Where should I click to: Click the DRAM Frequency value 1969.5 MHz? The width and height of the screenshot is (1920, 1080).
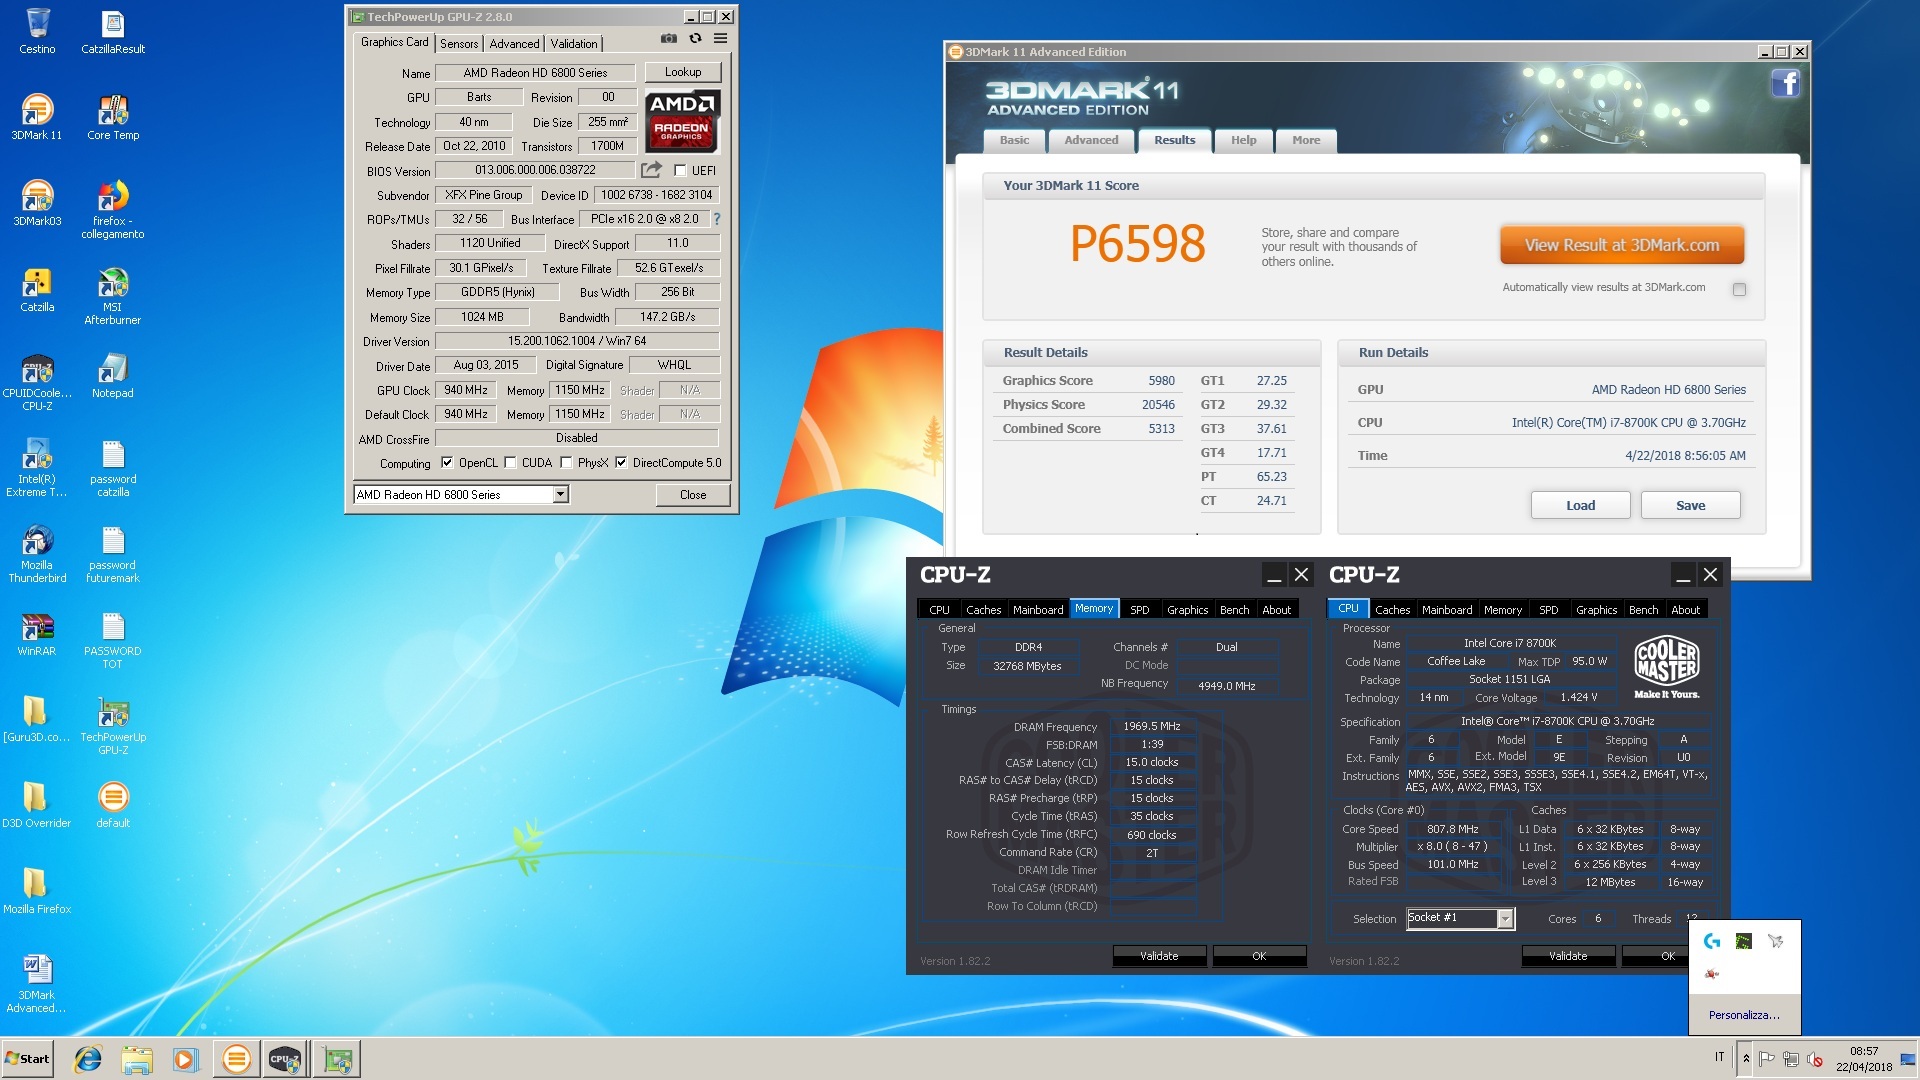(x=1152, y=727)
